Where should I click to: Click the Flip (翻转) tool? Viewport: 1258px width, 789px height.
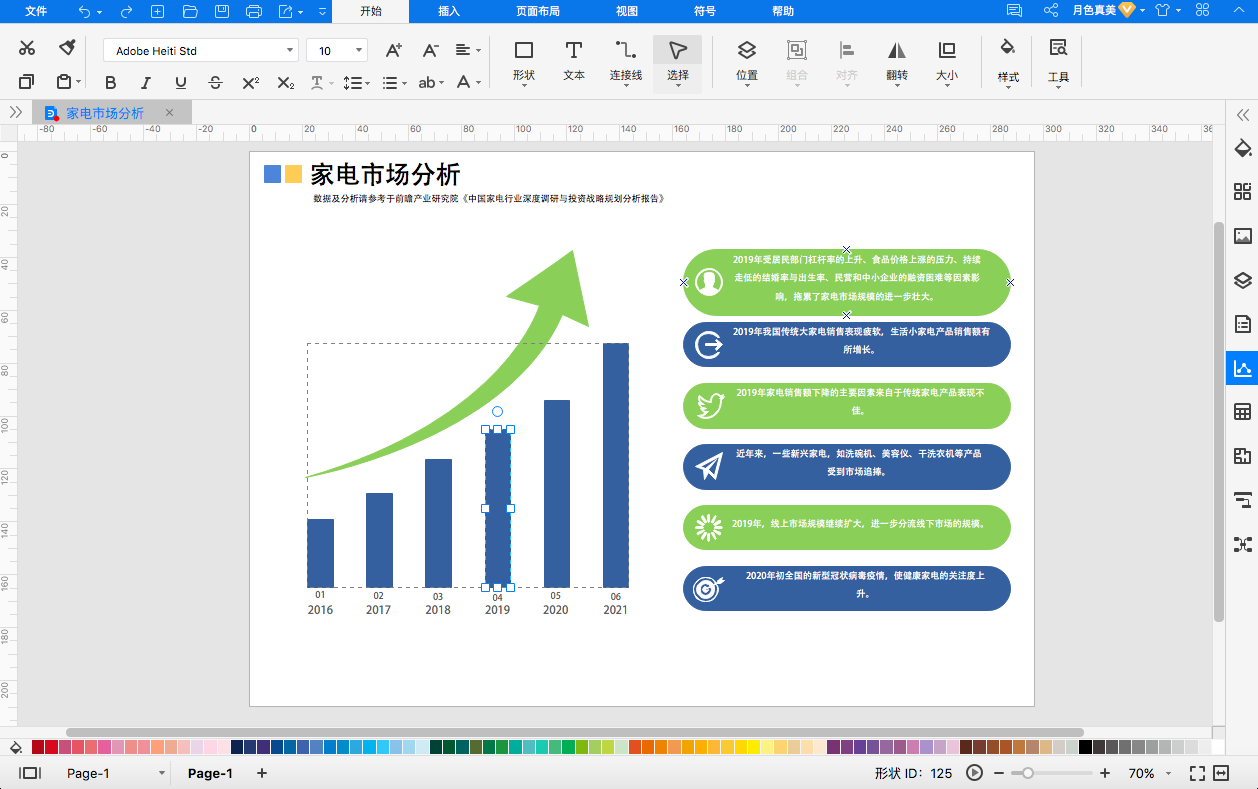pyautogui.click(x=897, y=62)
